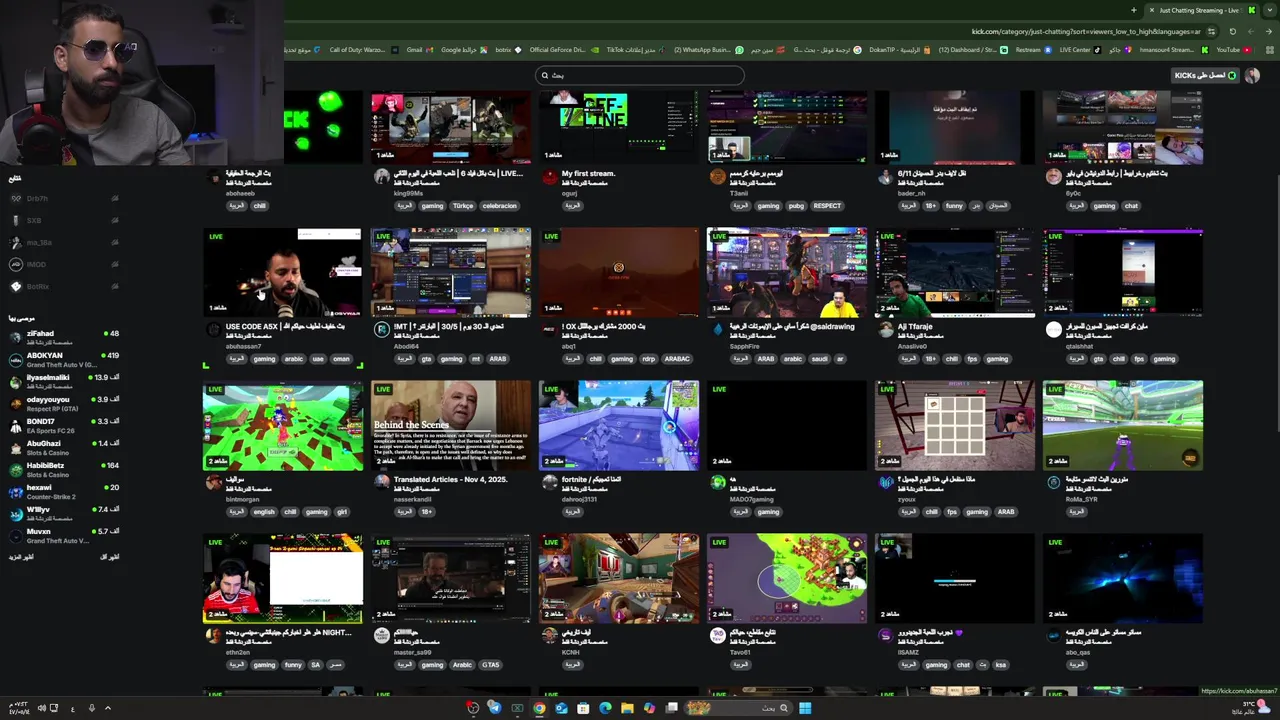
Task: Click the Abod64 channel avatar
Action: point(382,329)
